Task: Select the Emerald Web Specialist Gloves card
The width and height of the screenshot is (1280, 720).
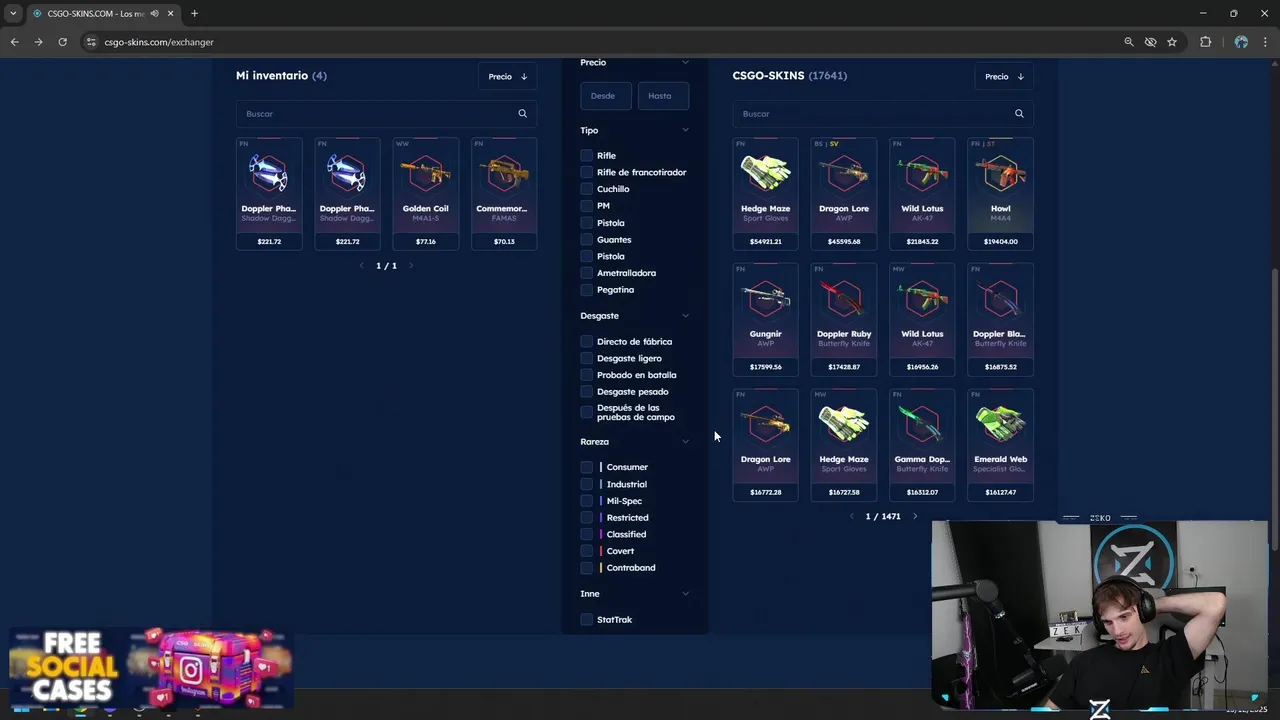Action: [1000, 444]
